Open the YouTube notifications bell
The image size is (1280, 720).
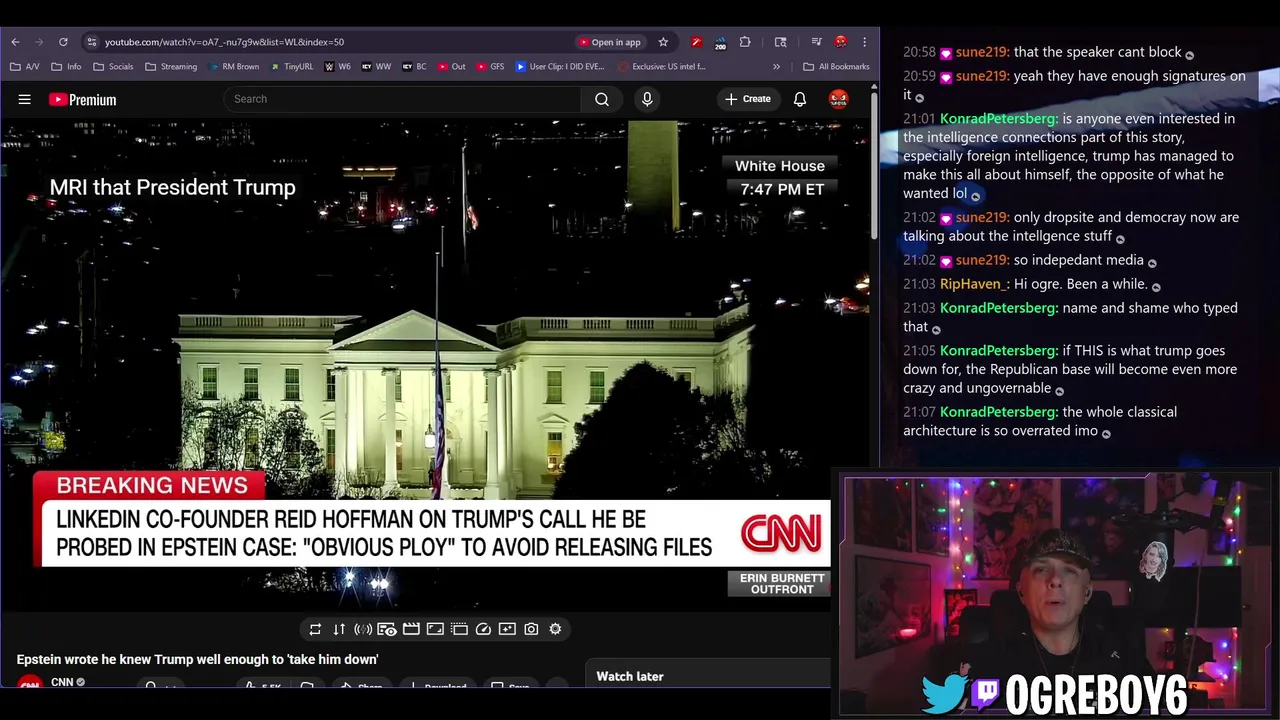pyautogui.click(x=800, y=99)
